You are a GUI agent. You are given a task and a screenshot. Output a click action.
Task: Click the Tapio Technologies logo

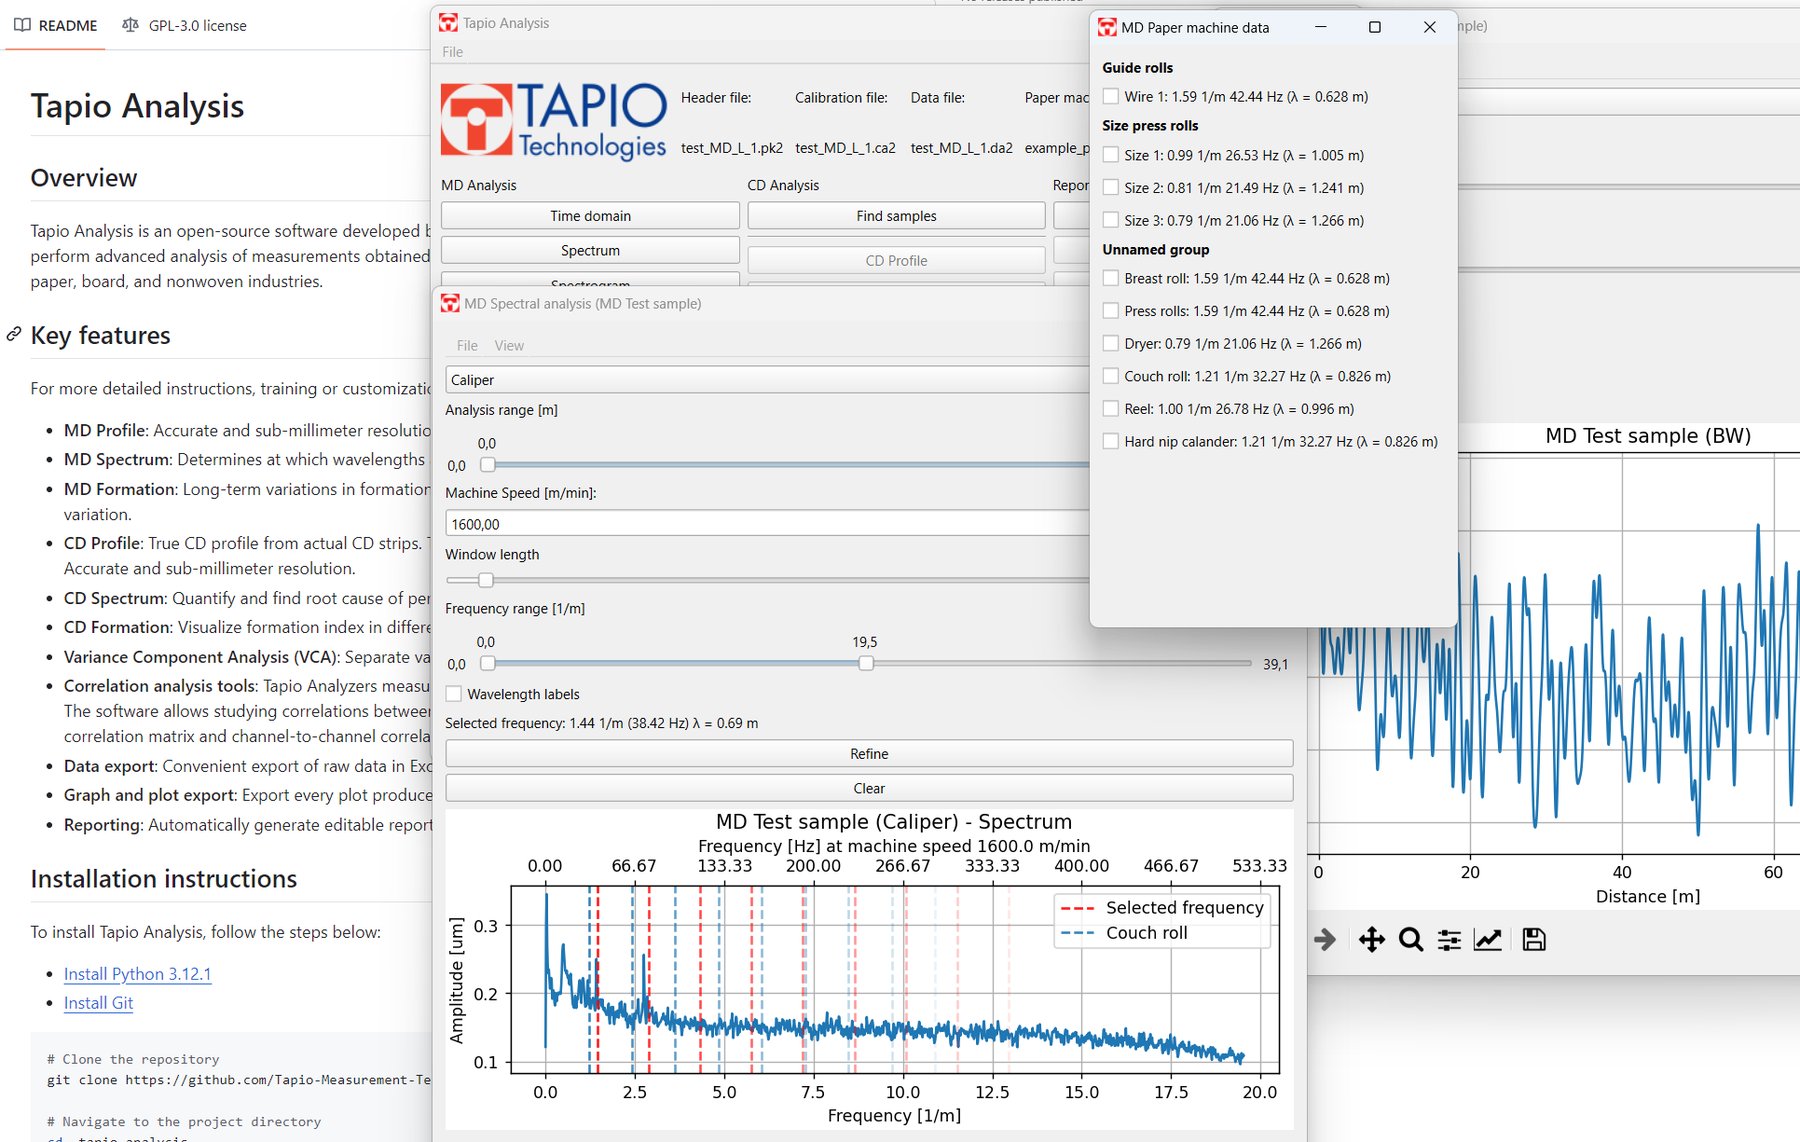(554, 121)
